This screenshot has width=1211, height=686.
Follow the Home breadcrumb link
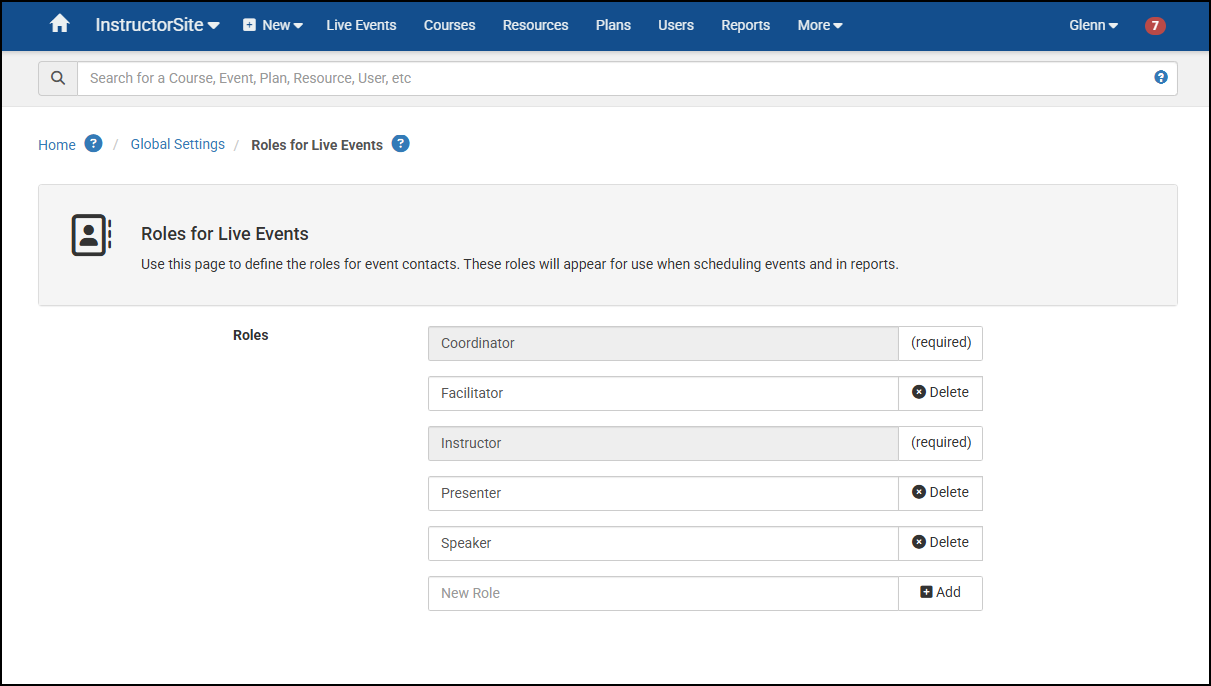57,145
